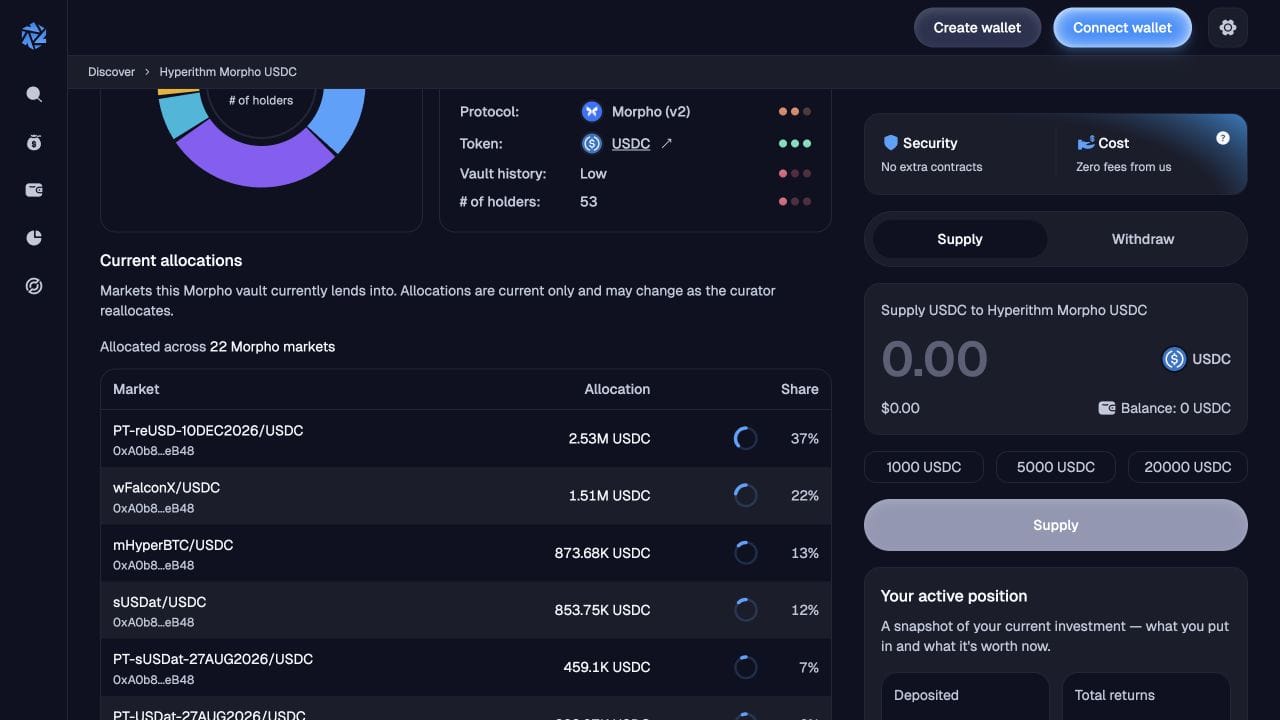The image size is (1280, 720).
Task: Click the Cost hand icon
Action: pos(1086,143)
